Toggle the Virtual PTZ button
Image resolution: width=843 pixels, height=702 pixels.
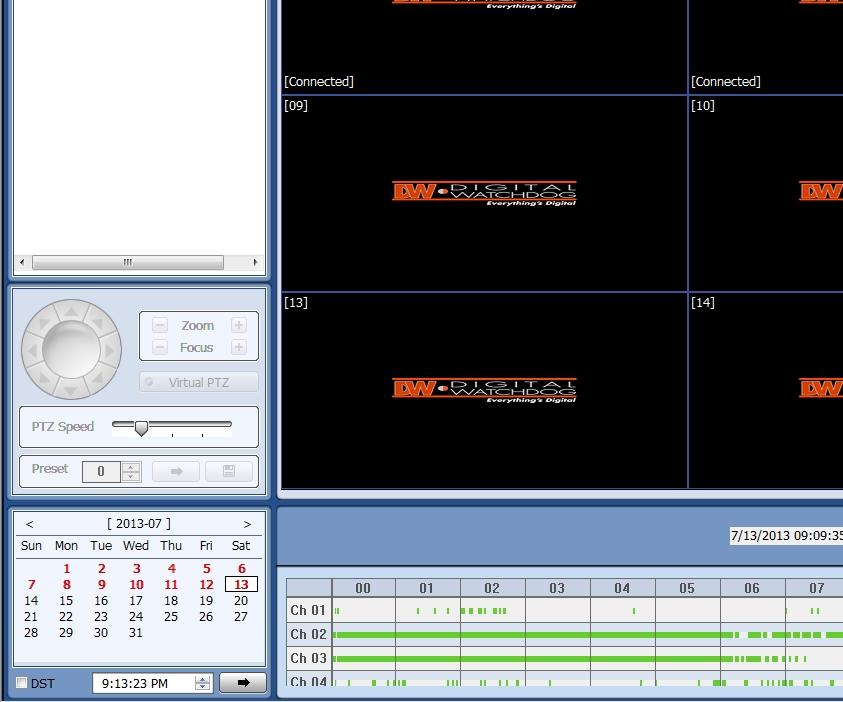(199, 382)
